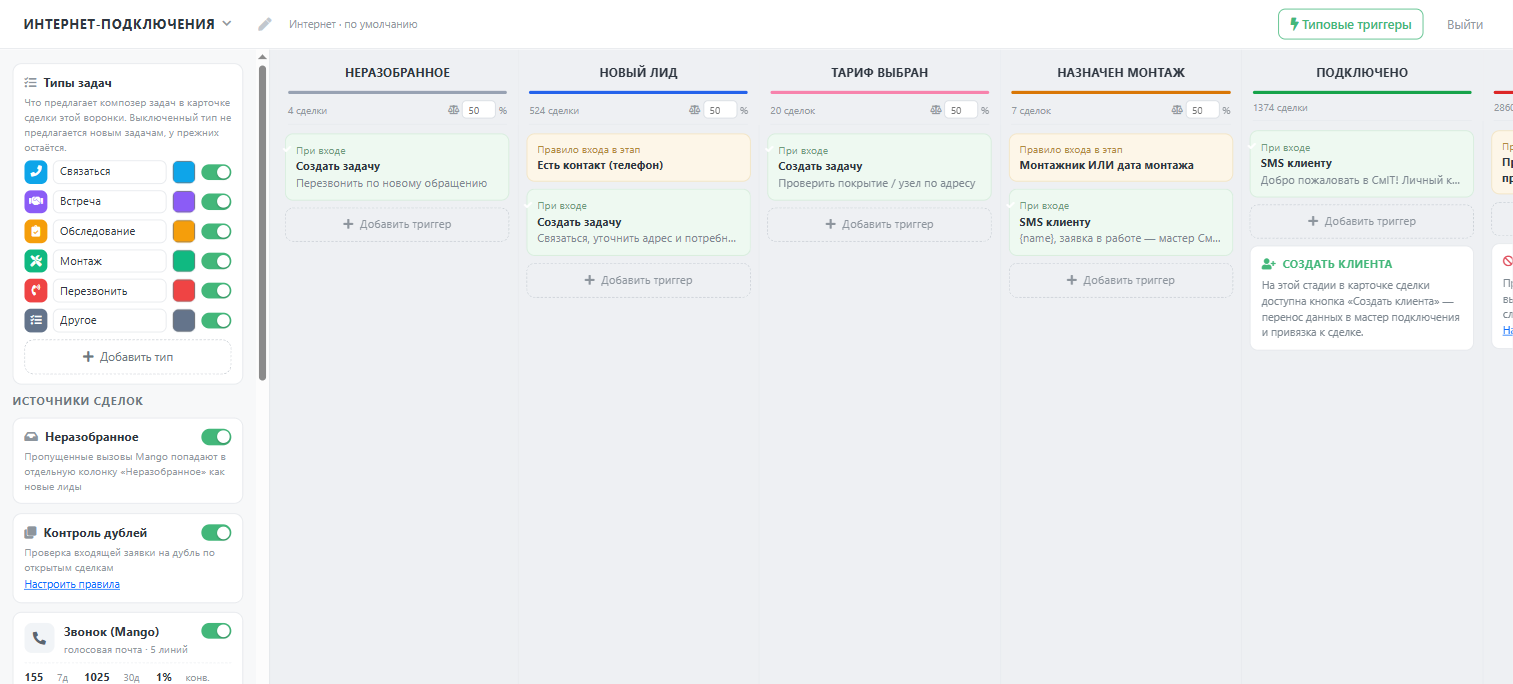This screenshot has height=684, width=1513.
Task: Click the copy icon beside Контроль дублей
Action: point(31,533)
